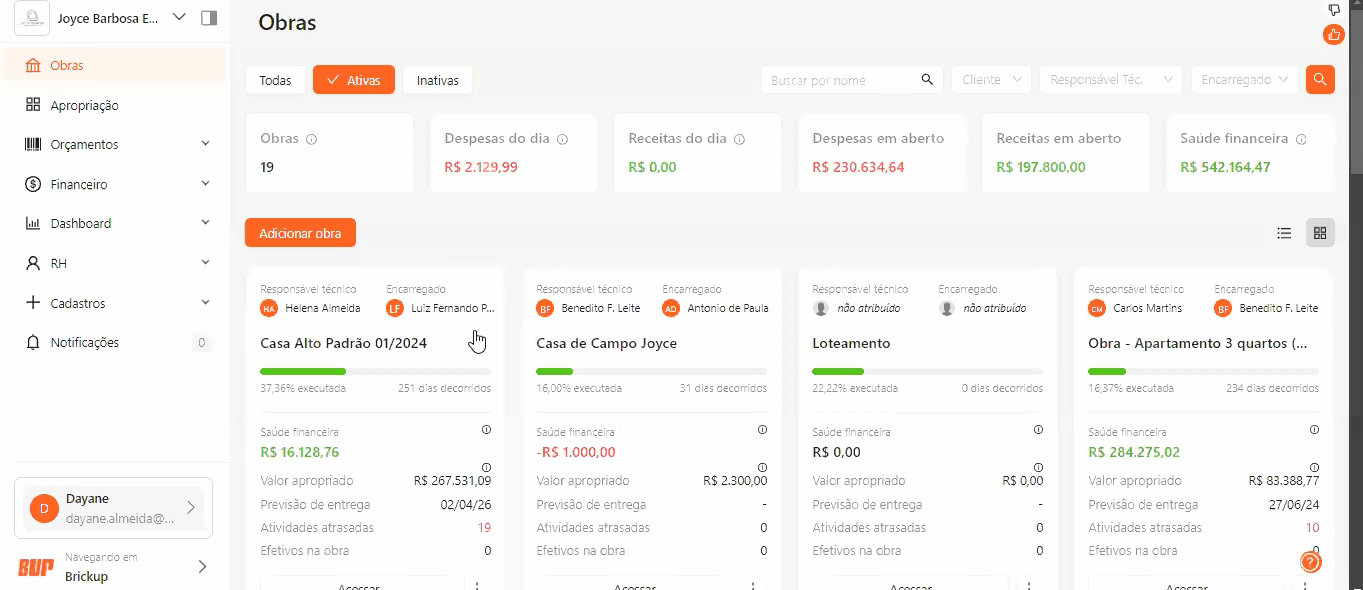The height and width of the screenshot is (590, 1363).
Task: Select the Todas filter
Action: tap(275, 80)
